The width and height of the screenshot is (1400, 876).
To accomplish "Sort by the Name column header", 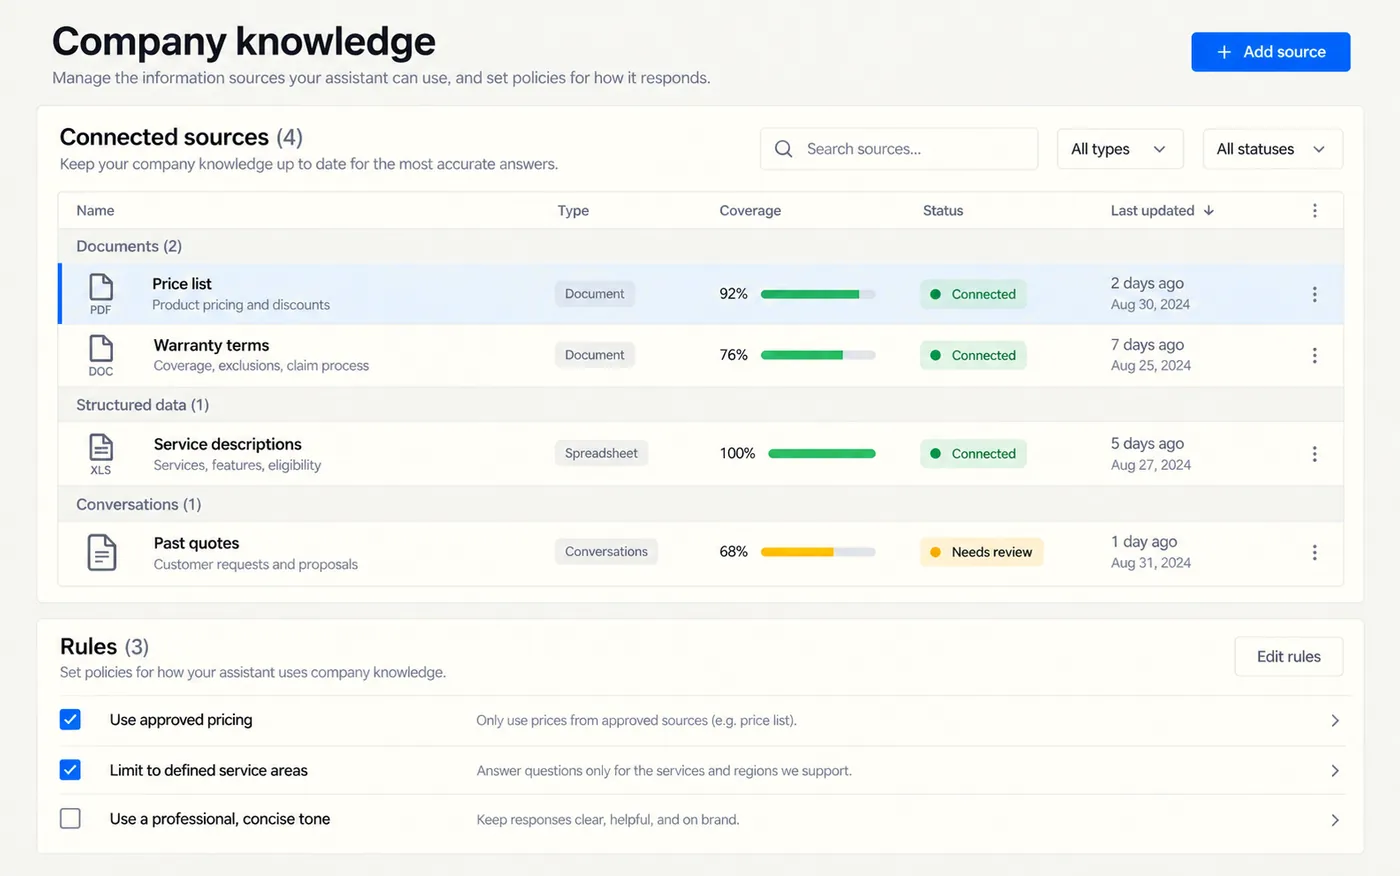I will [95, 210].
